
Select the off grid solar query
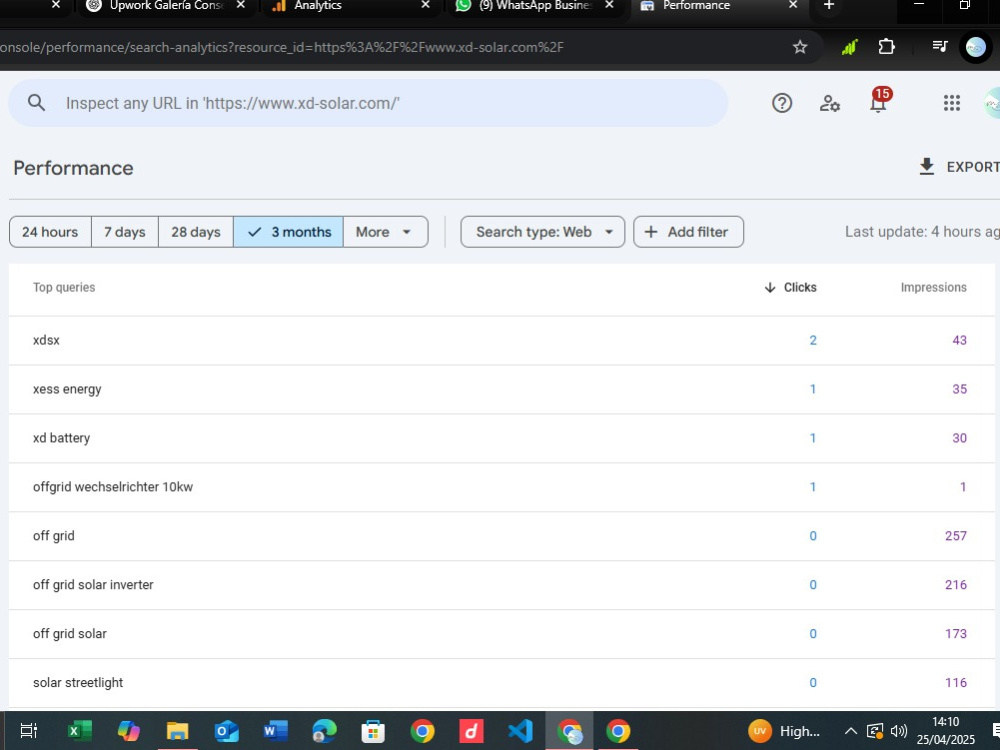[x=501, y=633]
